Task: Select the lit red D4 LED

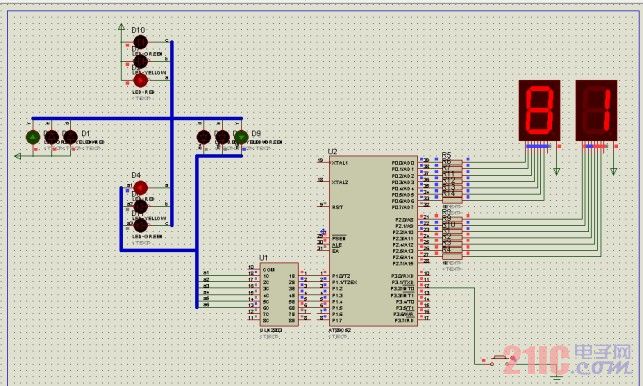Action: (x=140, y=187)
